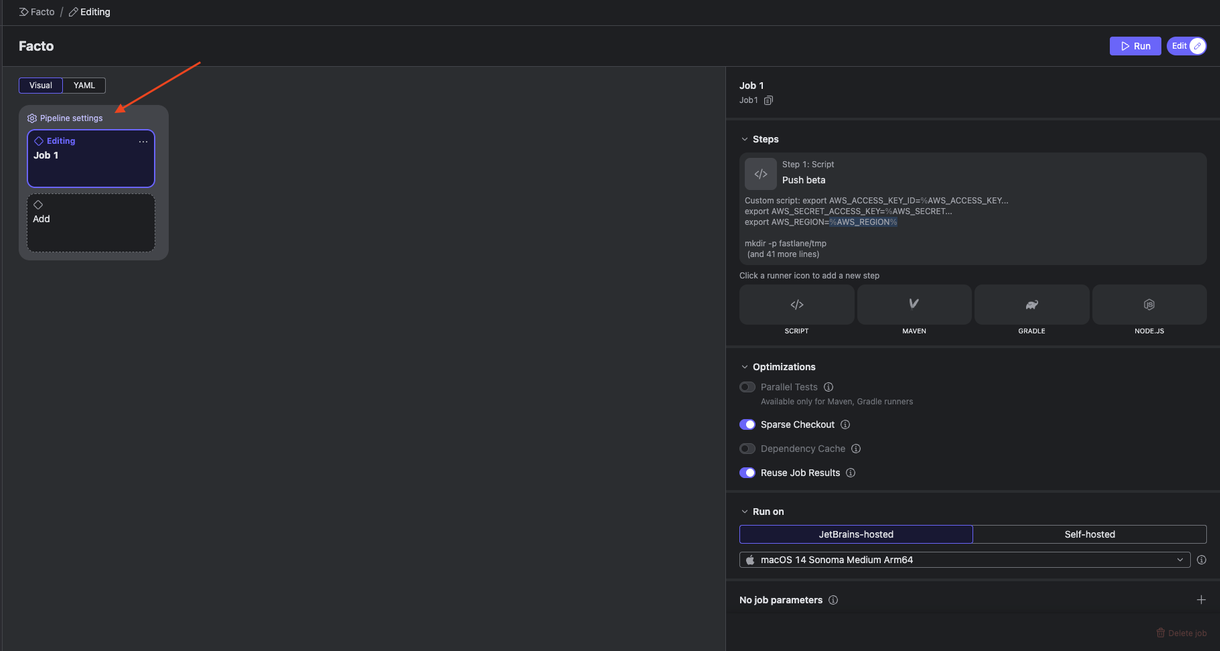Image resolution: width=1220 pixels, height=651 pixels.
Task: Open the macOS 14 Sonoma agent dropdown
Action: click(965, 560)
